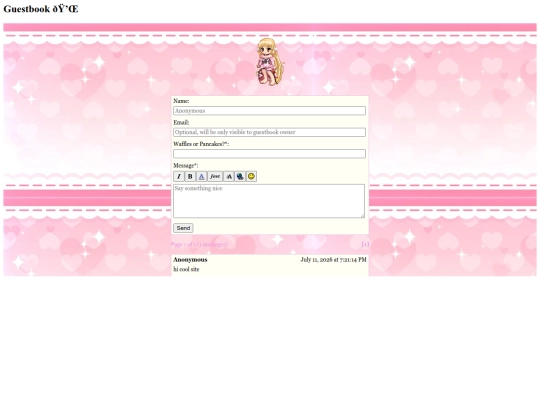
Task: Open the text color tool
Action: (x=201, y=176)
